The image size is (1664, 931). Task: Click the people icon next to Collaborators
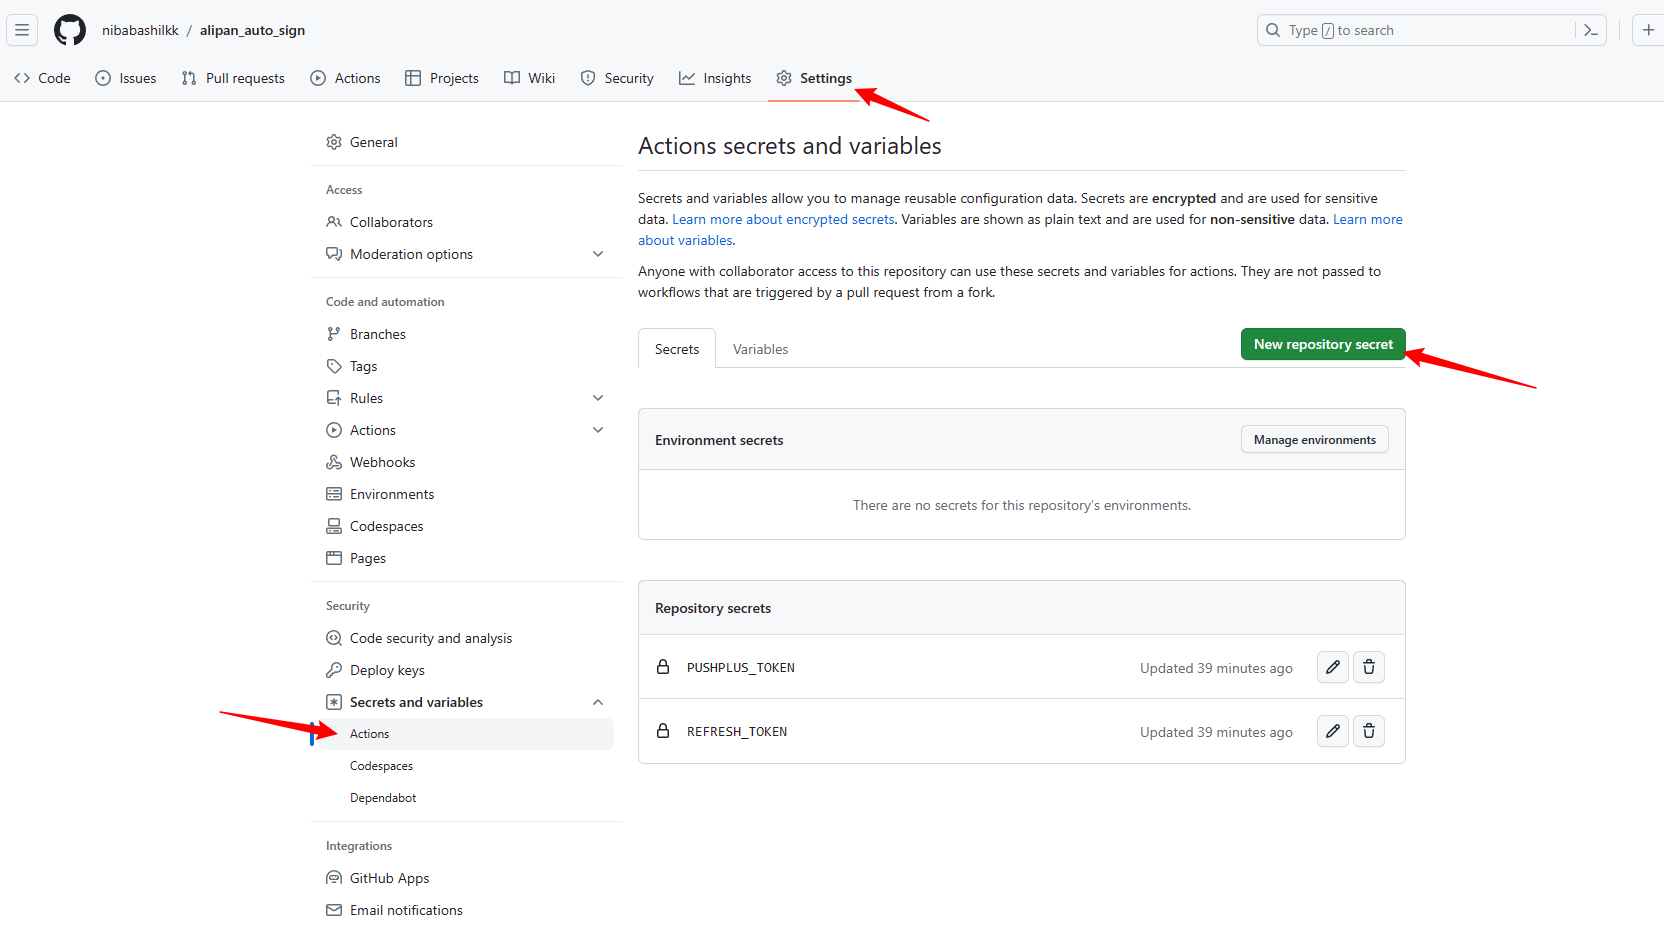pos(334,222)
